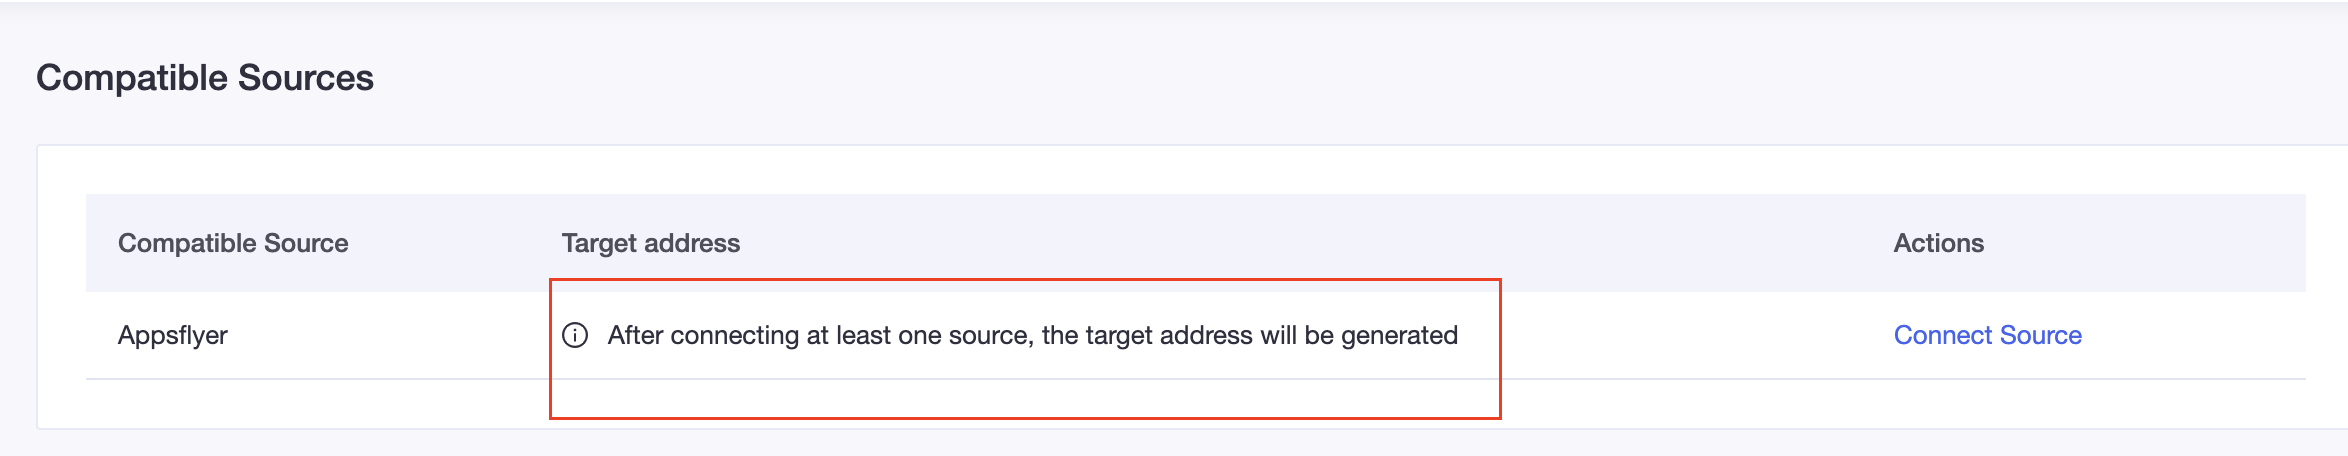The width and height of the screenshot is (2348, 456).
Task: Select the Appsflyer source name cell
Action: (x=173, y=336)
